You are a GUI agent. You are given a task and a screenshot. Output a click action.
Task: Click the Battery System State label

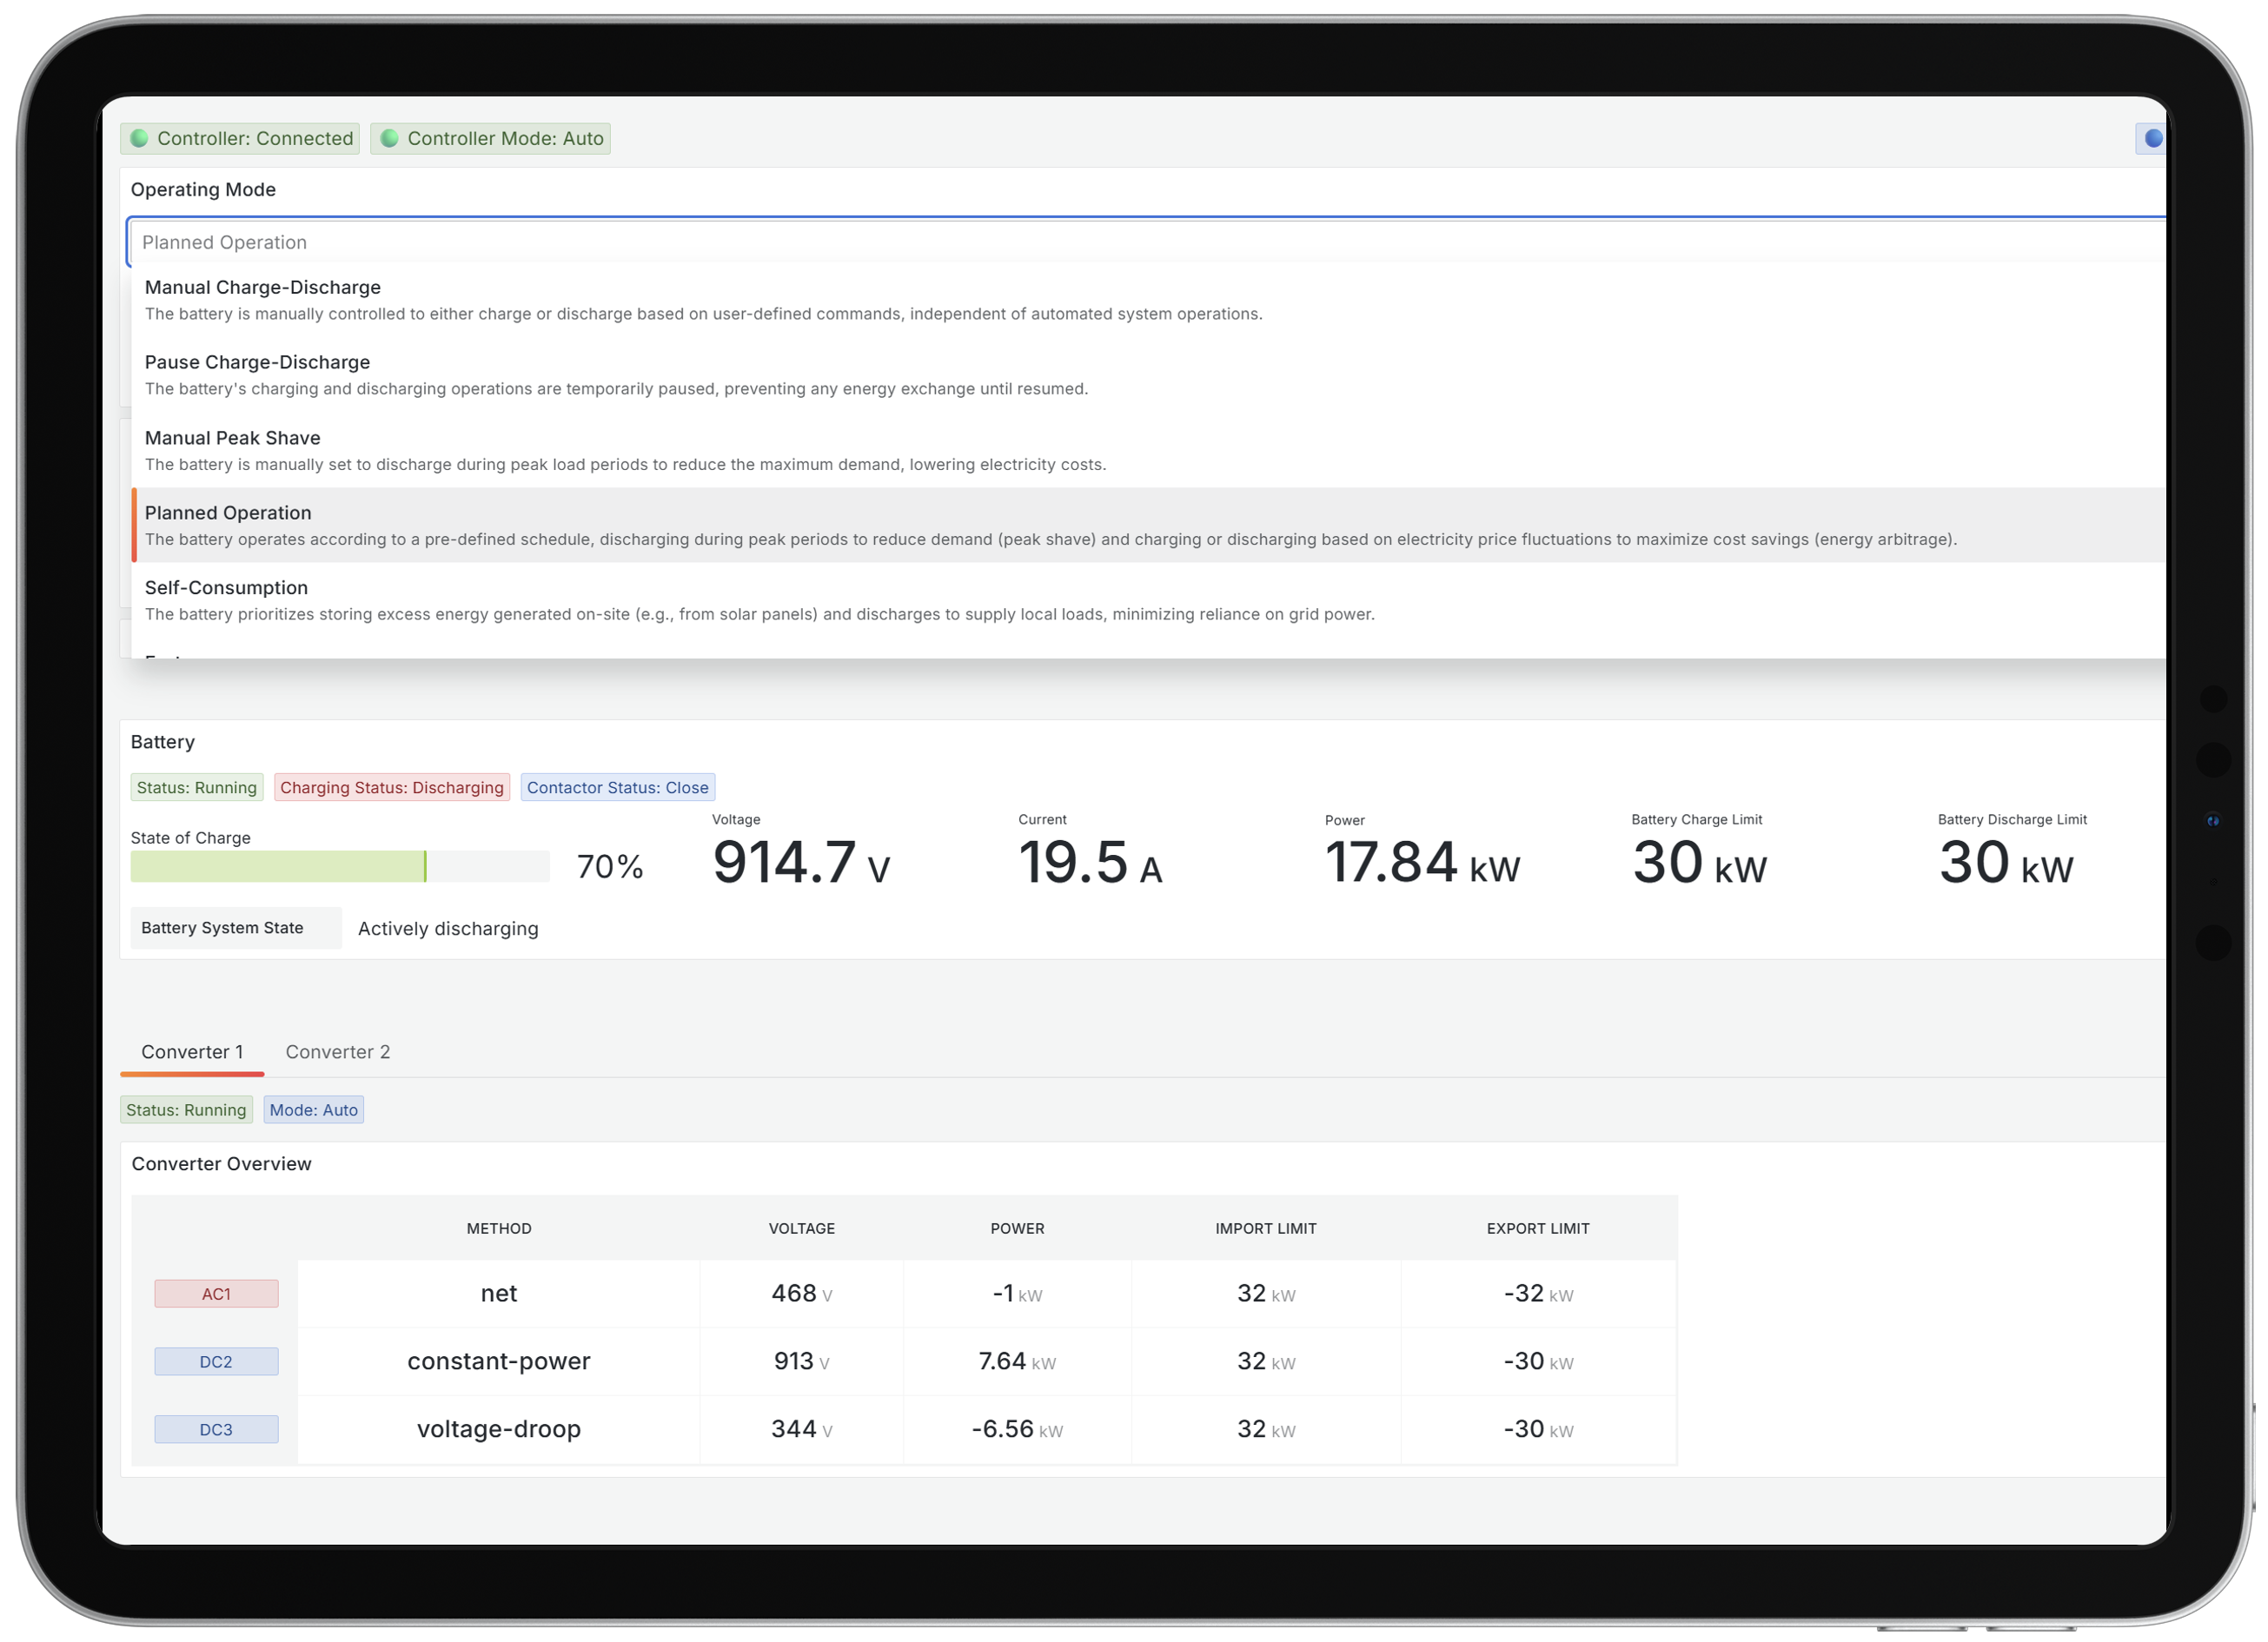(x=222, y=927)
